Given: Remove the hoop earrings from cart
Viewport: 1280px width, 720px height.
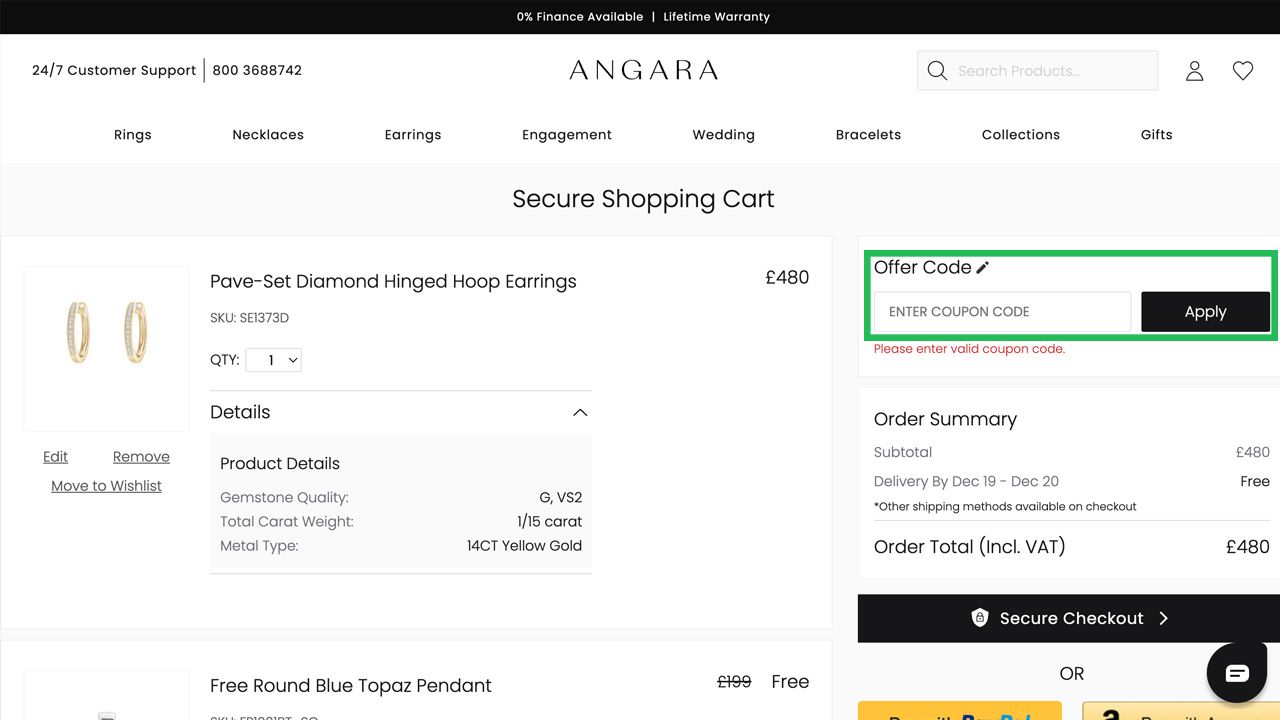Looking at the screenshot, I should point(141,457).
